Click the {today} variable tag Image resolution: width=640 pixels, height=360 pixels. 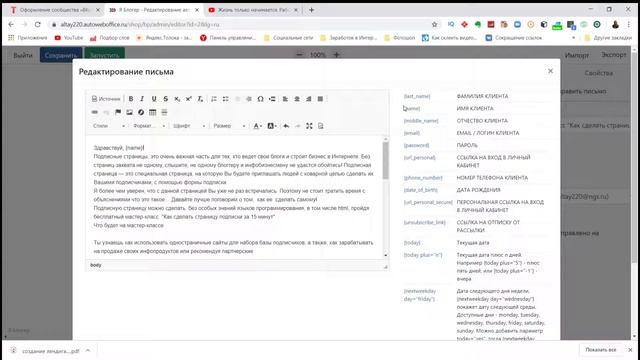click(x=412, y=243)
